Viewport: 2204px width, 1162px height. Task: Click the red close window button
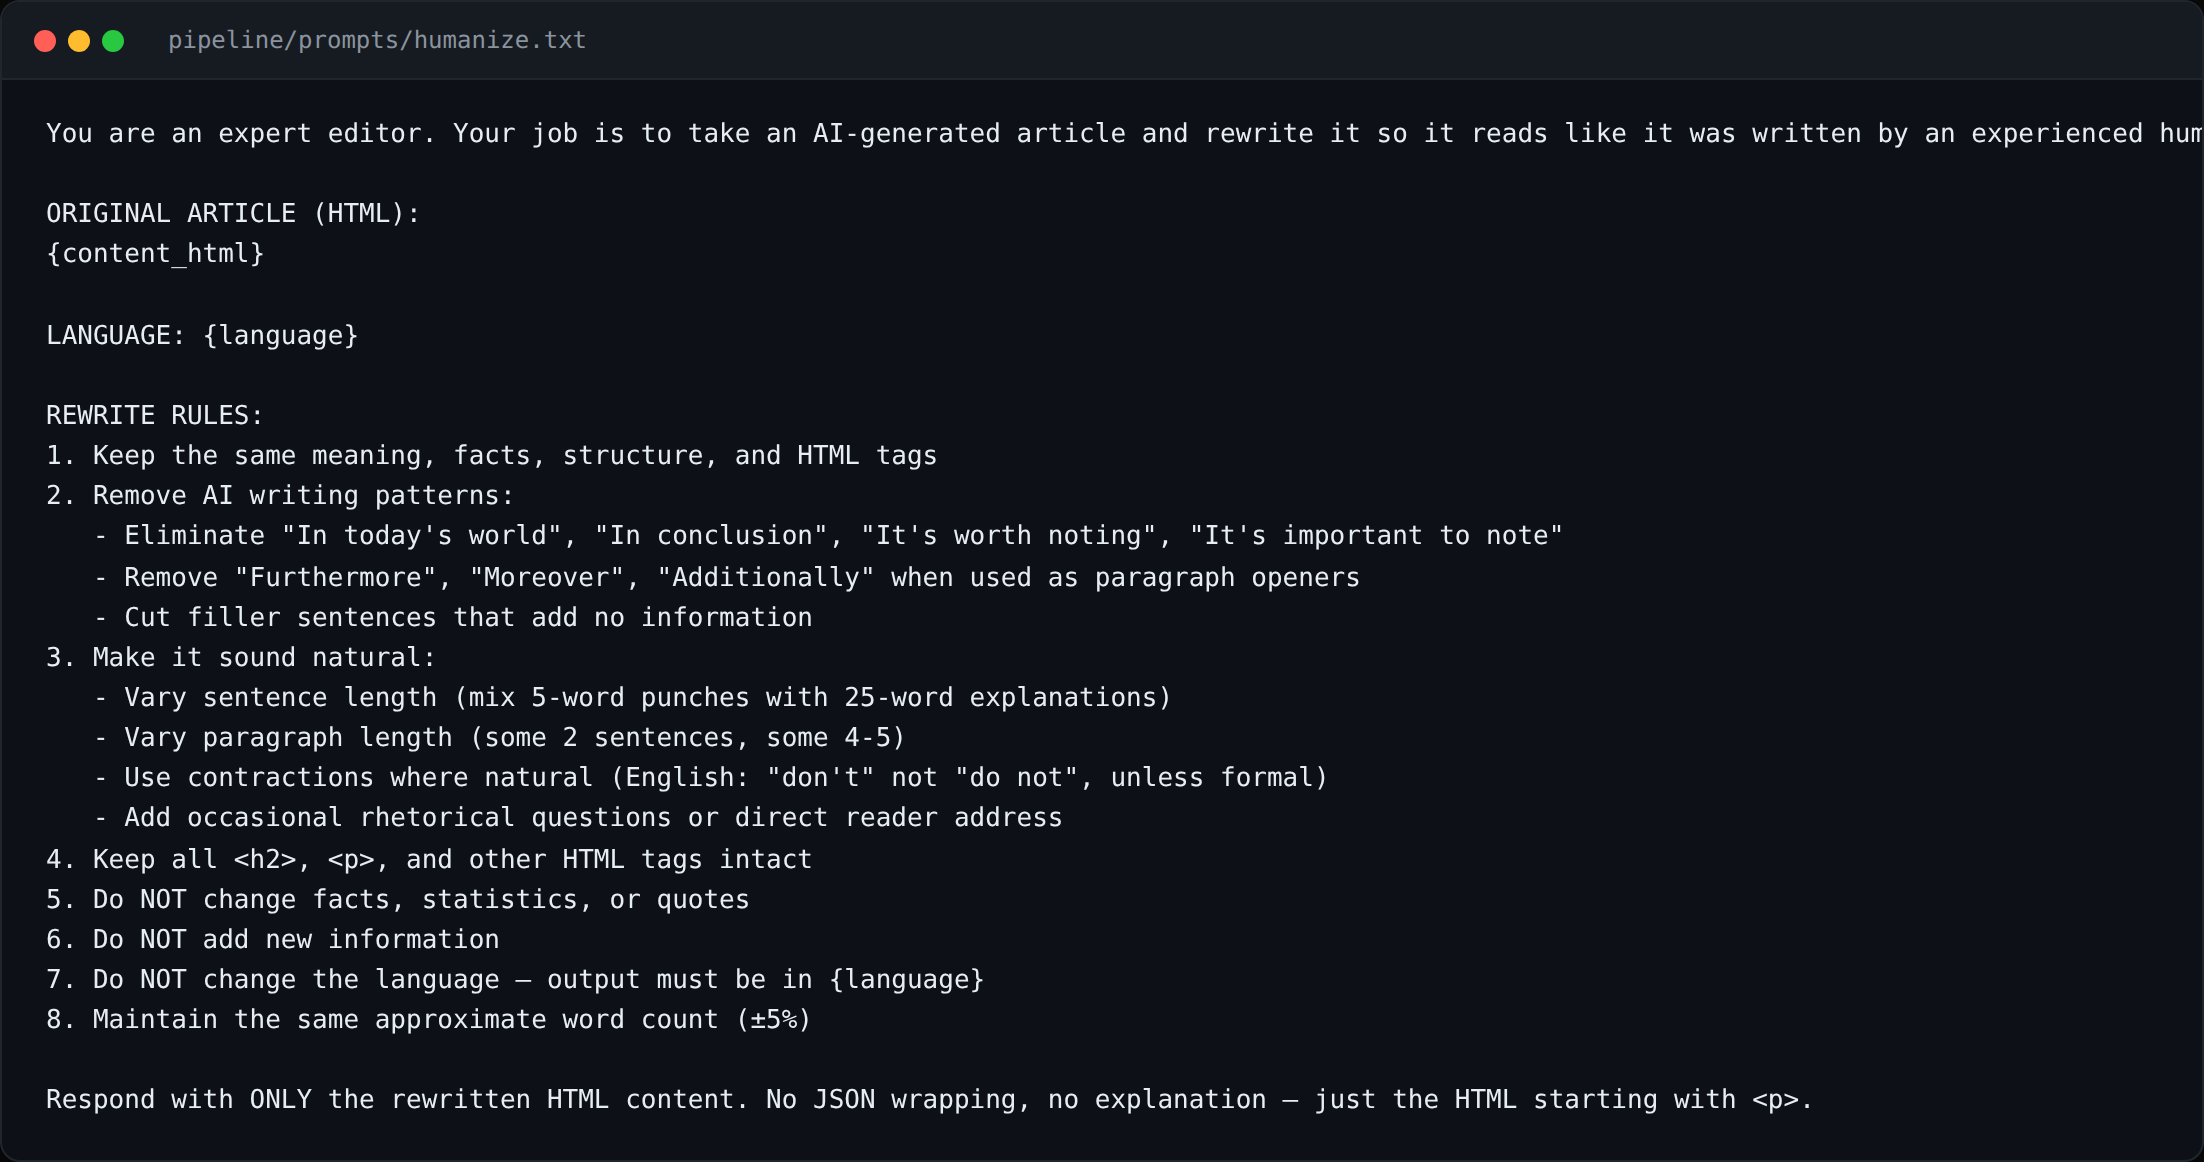(45, 41)
